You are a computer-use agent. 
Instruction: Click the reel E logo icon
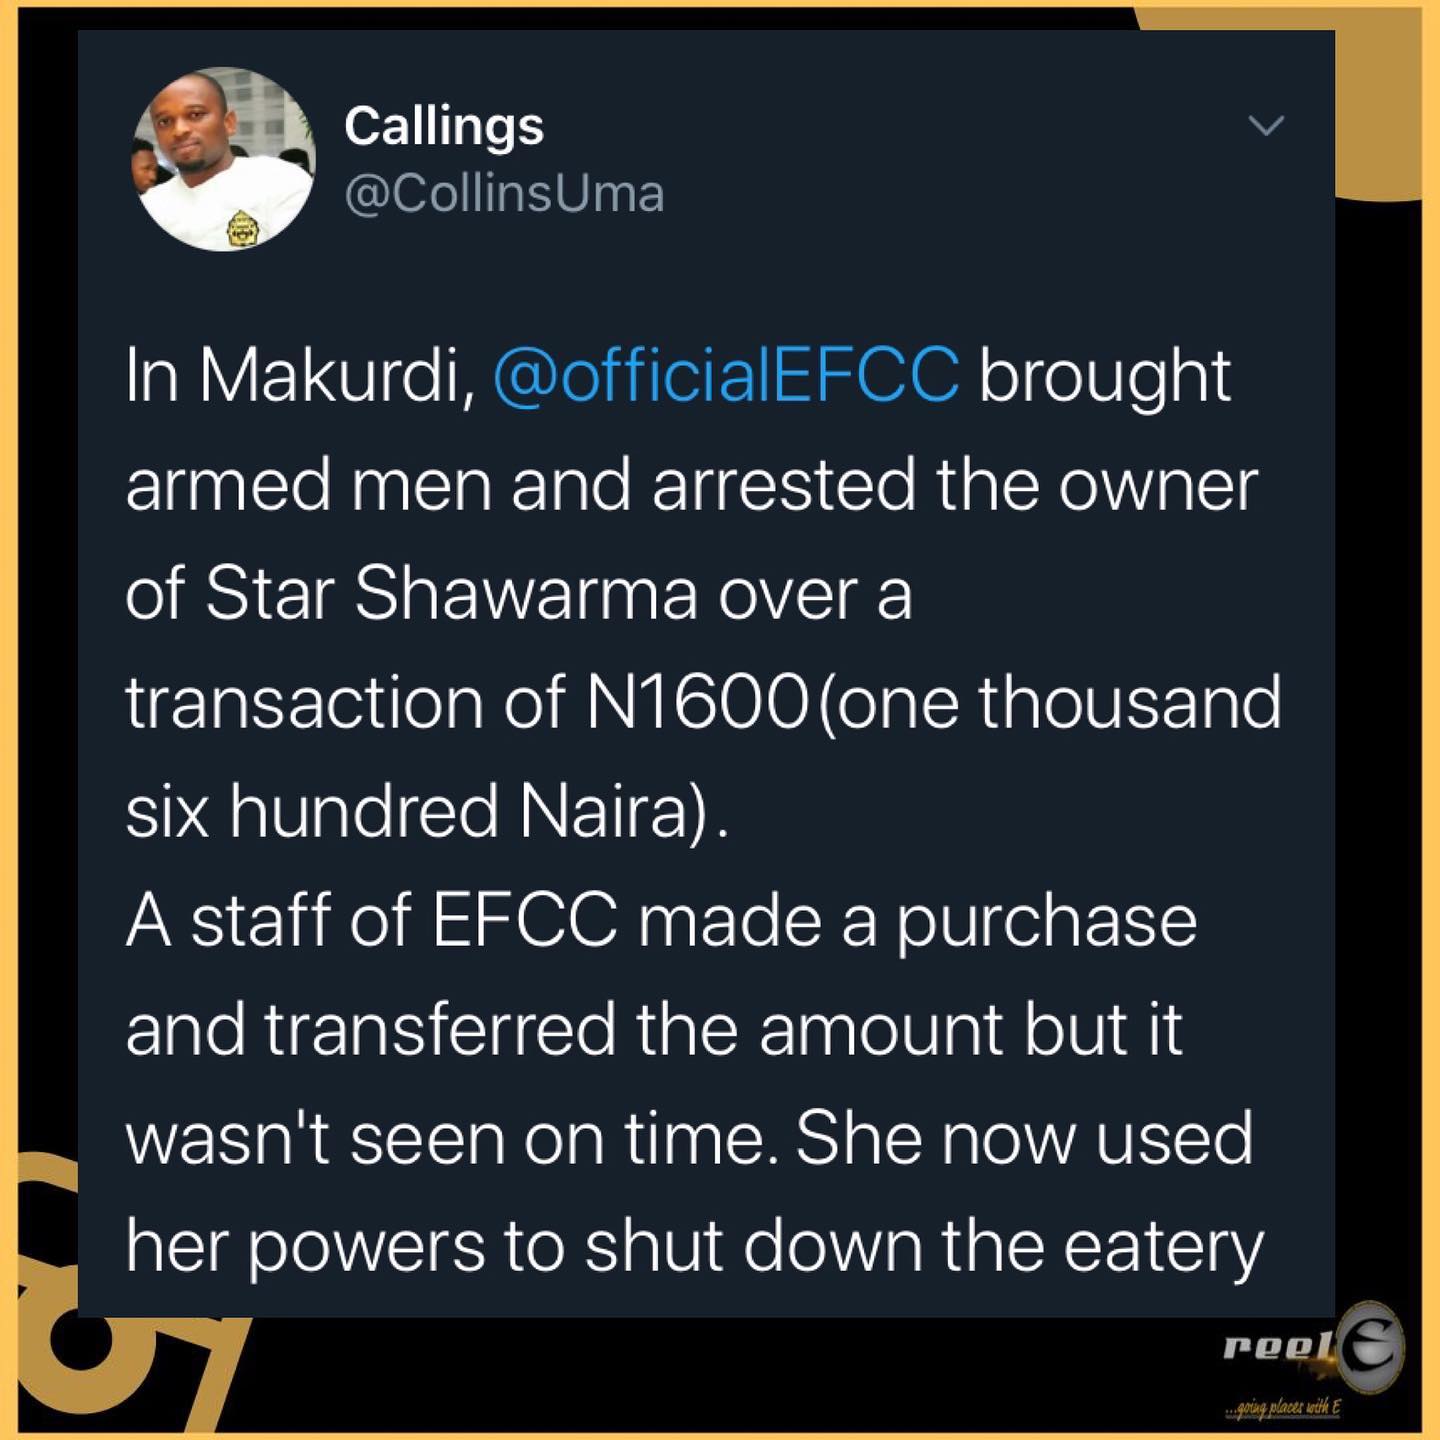[x=1313, y=1348]
